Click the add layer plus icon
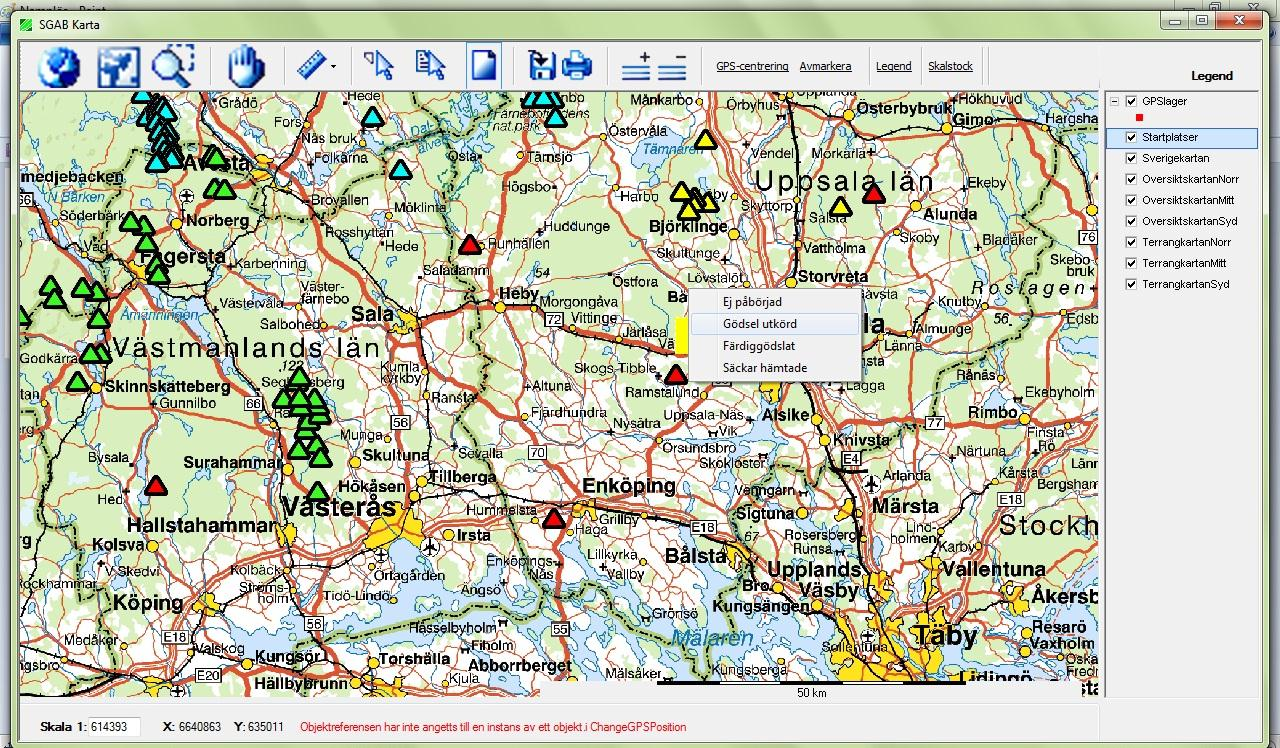Image resolution: width=1280 pixels, height=748 pixels. [x=636, y=66]
